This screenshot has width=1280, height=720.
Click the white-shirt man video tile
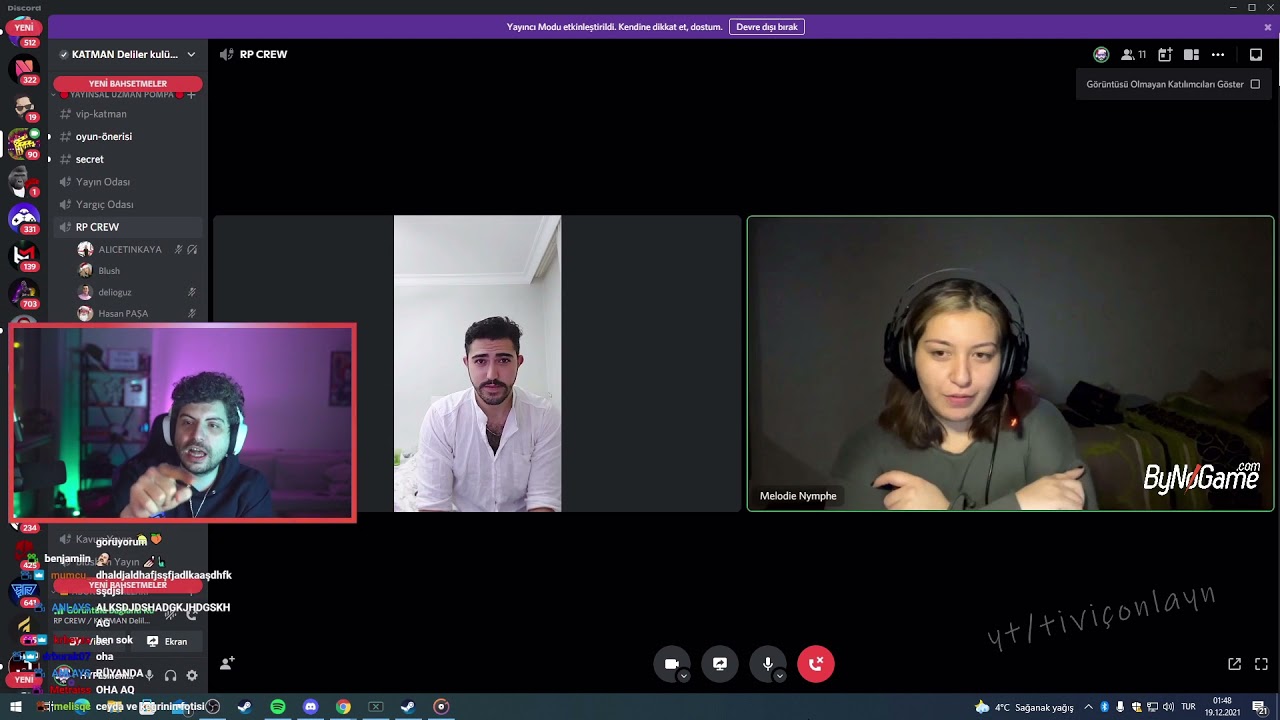(x=477, y=364)
